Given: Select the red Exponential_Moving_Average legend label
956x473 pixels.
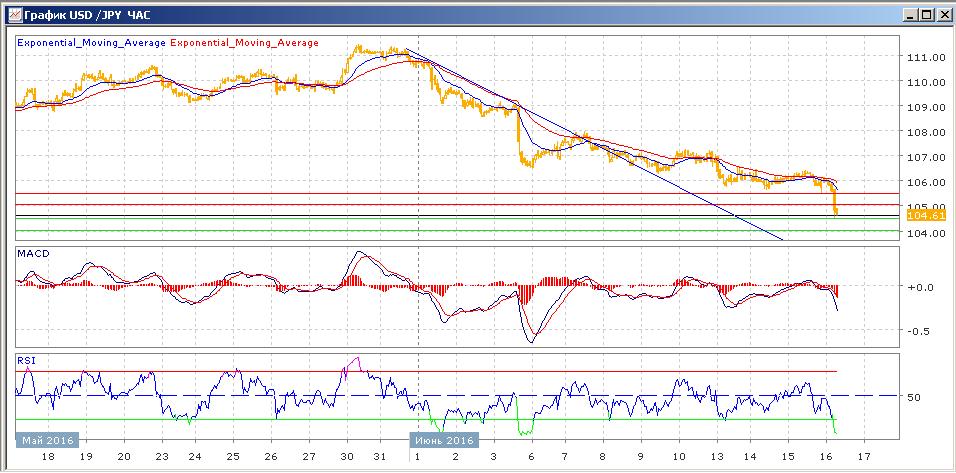Looking at the screenshot, I should [x=246, y=43].
